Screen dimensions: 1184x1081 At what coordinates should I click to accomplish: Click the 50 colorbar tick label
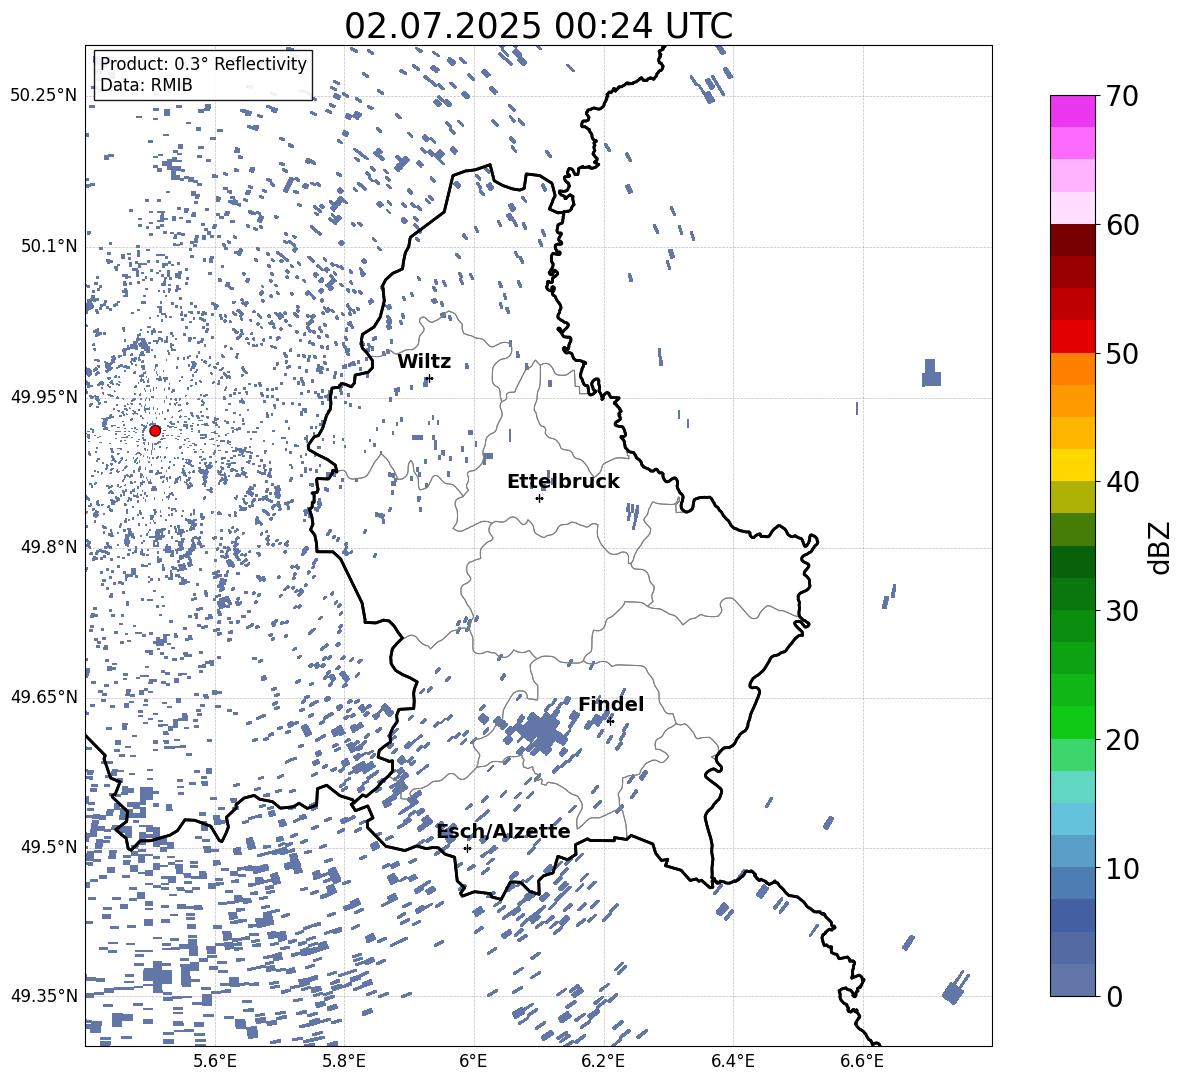(1121, 354)
